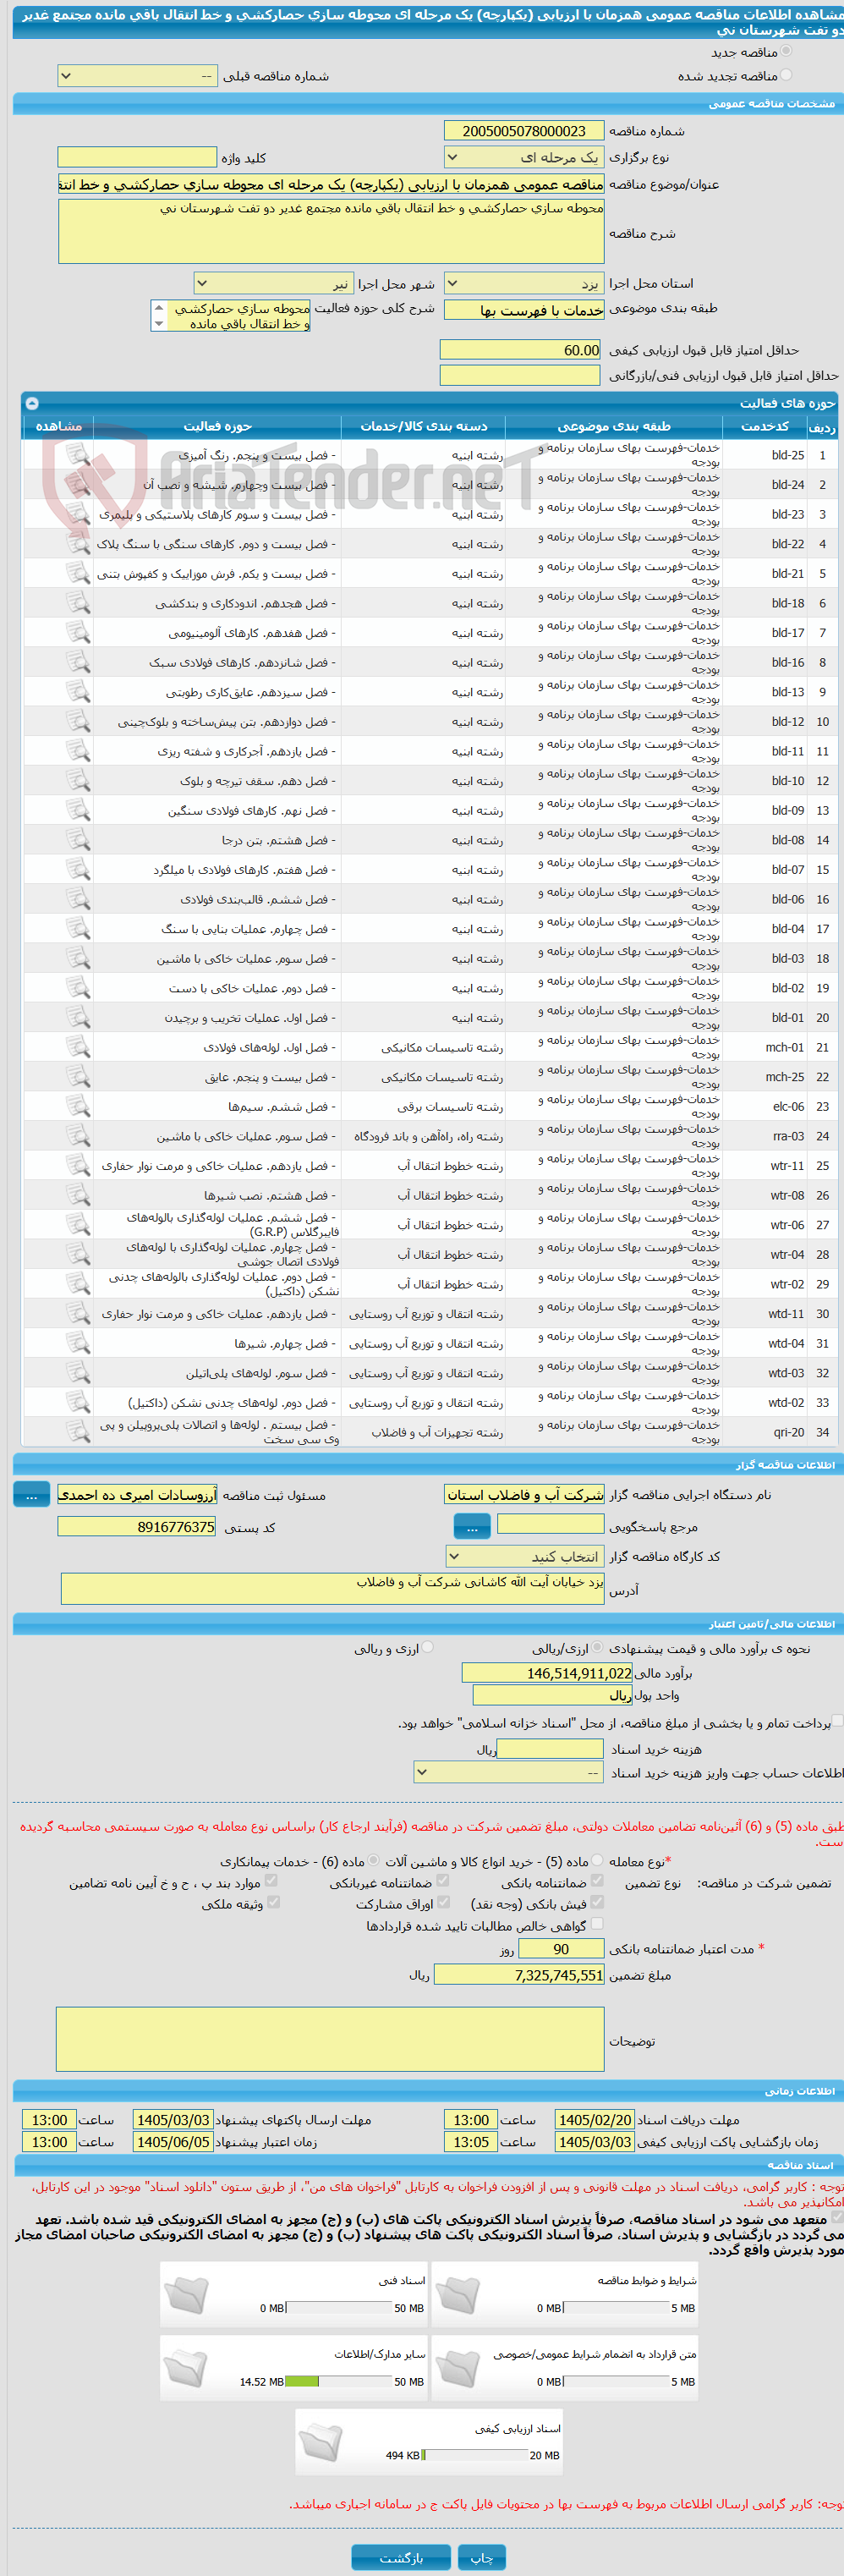
Task: Click the شماره مناقصه field
Action: tap(524, 130)
